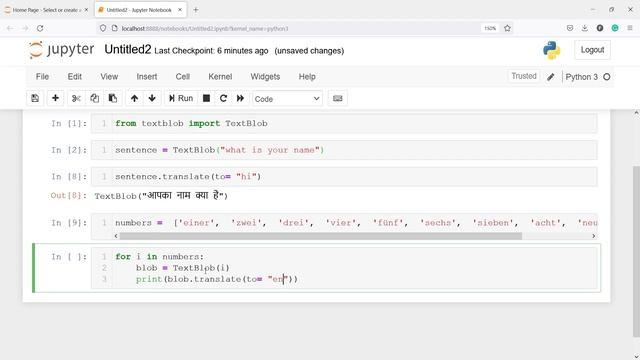Cut selected cells with the scissors icon

click(76, 98)
